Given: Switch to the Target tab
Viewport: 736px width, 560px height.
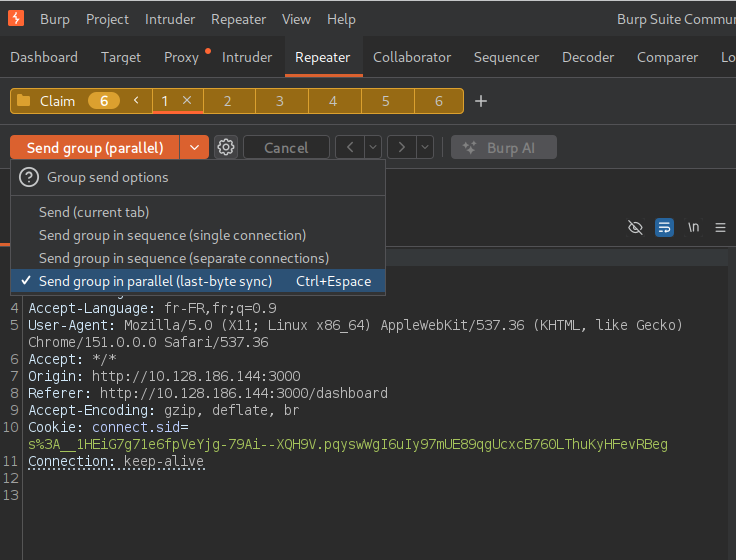Looking at the screenshot, I should coord(121,57).
